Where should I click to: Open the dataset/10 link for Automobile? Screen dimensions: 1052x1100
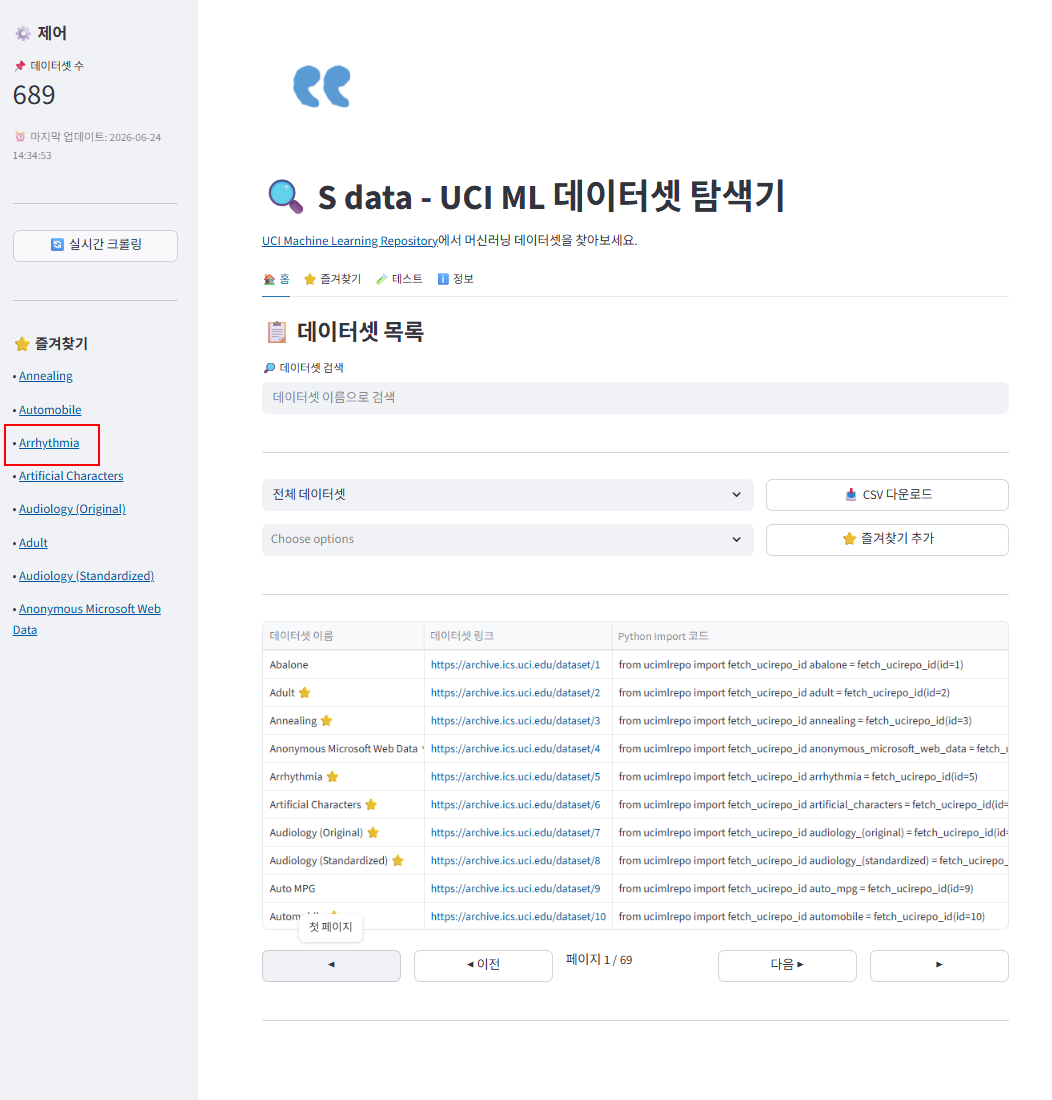coord(518,917)
